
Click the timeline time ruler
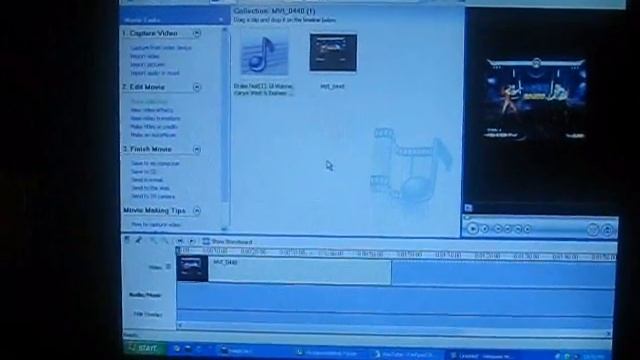395,253
